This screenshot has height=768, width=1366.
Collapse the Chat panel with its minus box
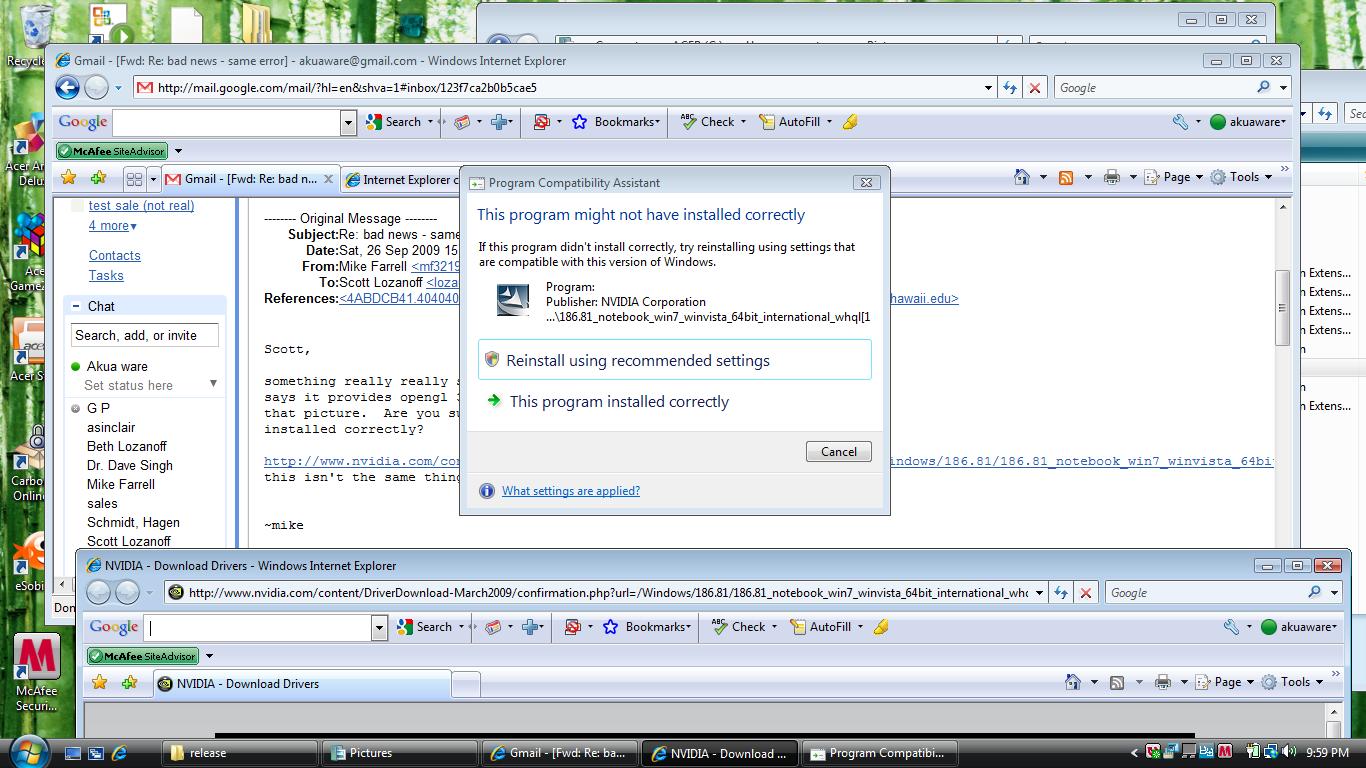point(76,306)
